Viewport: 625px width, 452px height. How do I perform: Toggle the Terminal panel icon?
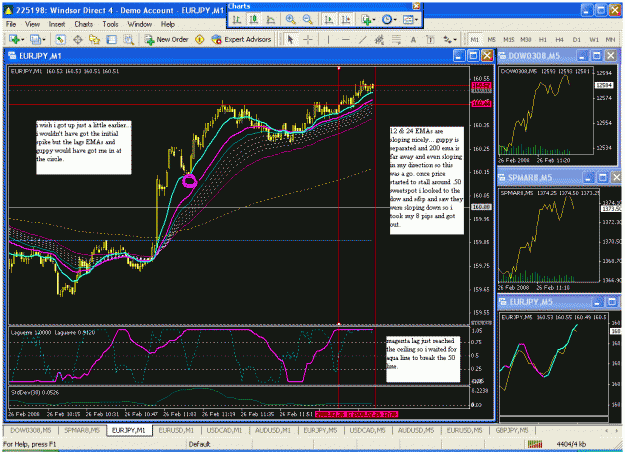[x=112, y=39]
